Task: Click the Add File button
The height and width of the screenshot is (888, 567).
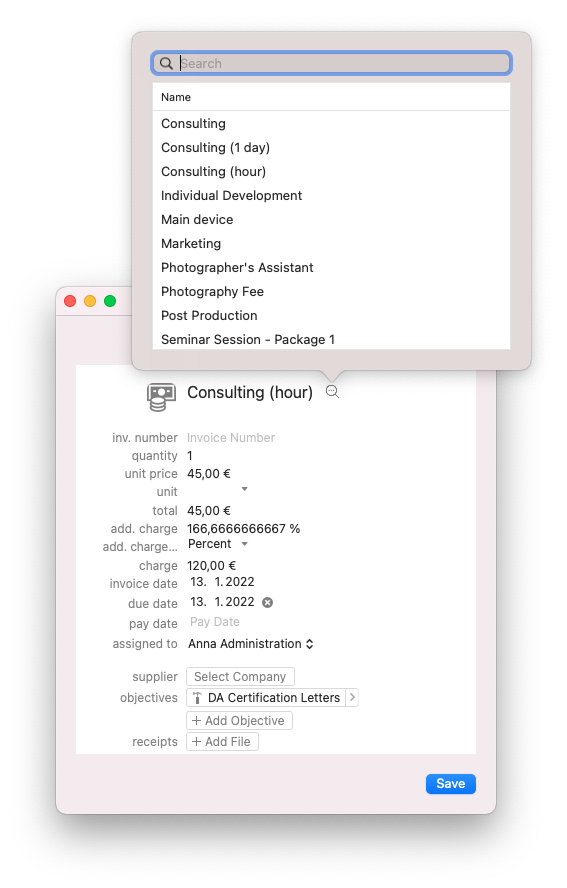Action: point(222,742)
